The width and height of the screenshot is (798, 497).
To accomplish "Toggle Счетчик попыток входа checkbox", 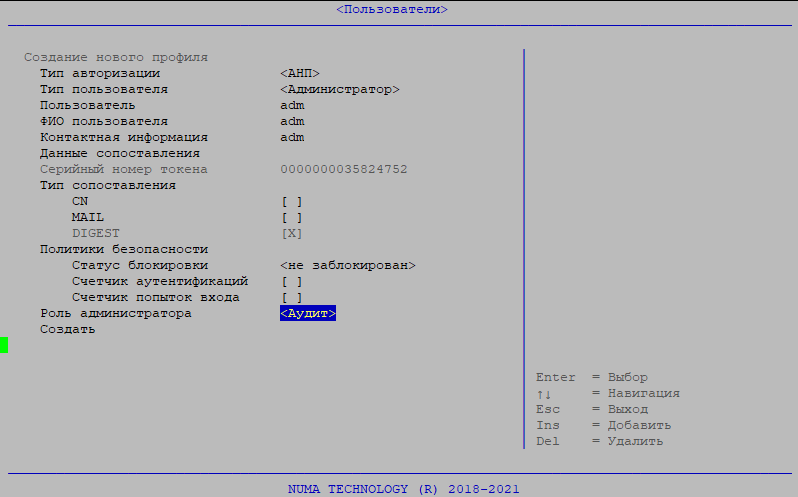I will [291, 297].
